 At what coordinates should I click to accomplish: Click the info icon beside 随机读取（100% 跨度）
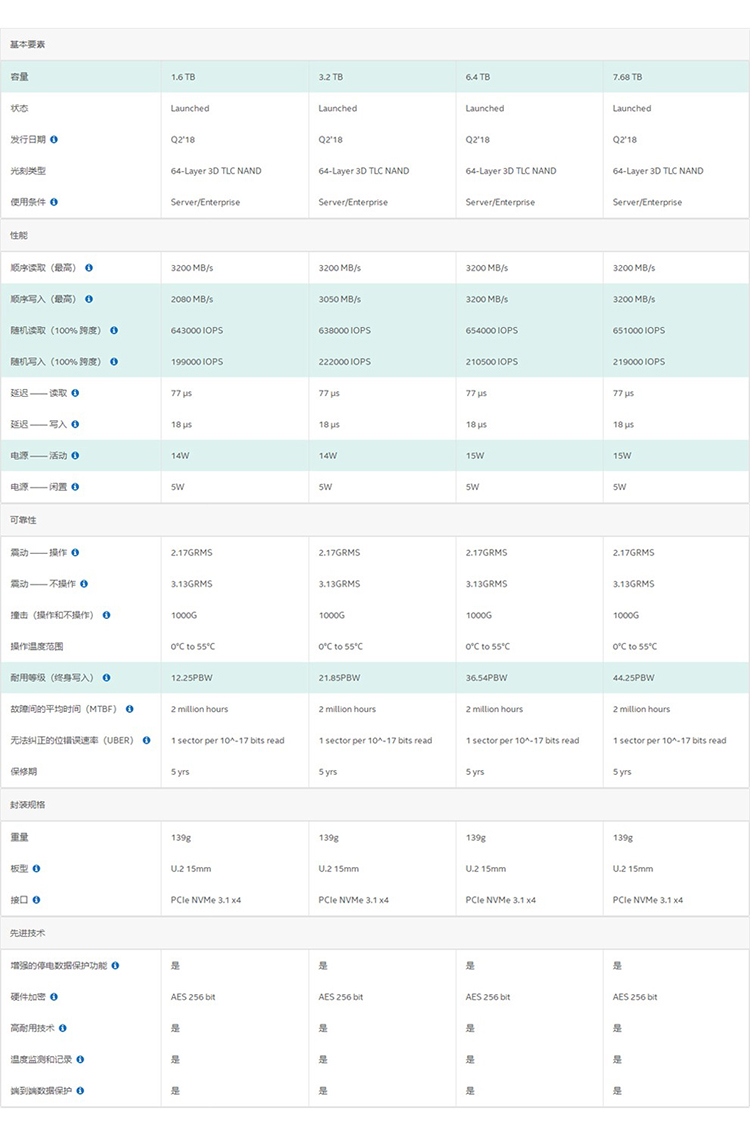click(x=114, y=330)
